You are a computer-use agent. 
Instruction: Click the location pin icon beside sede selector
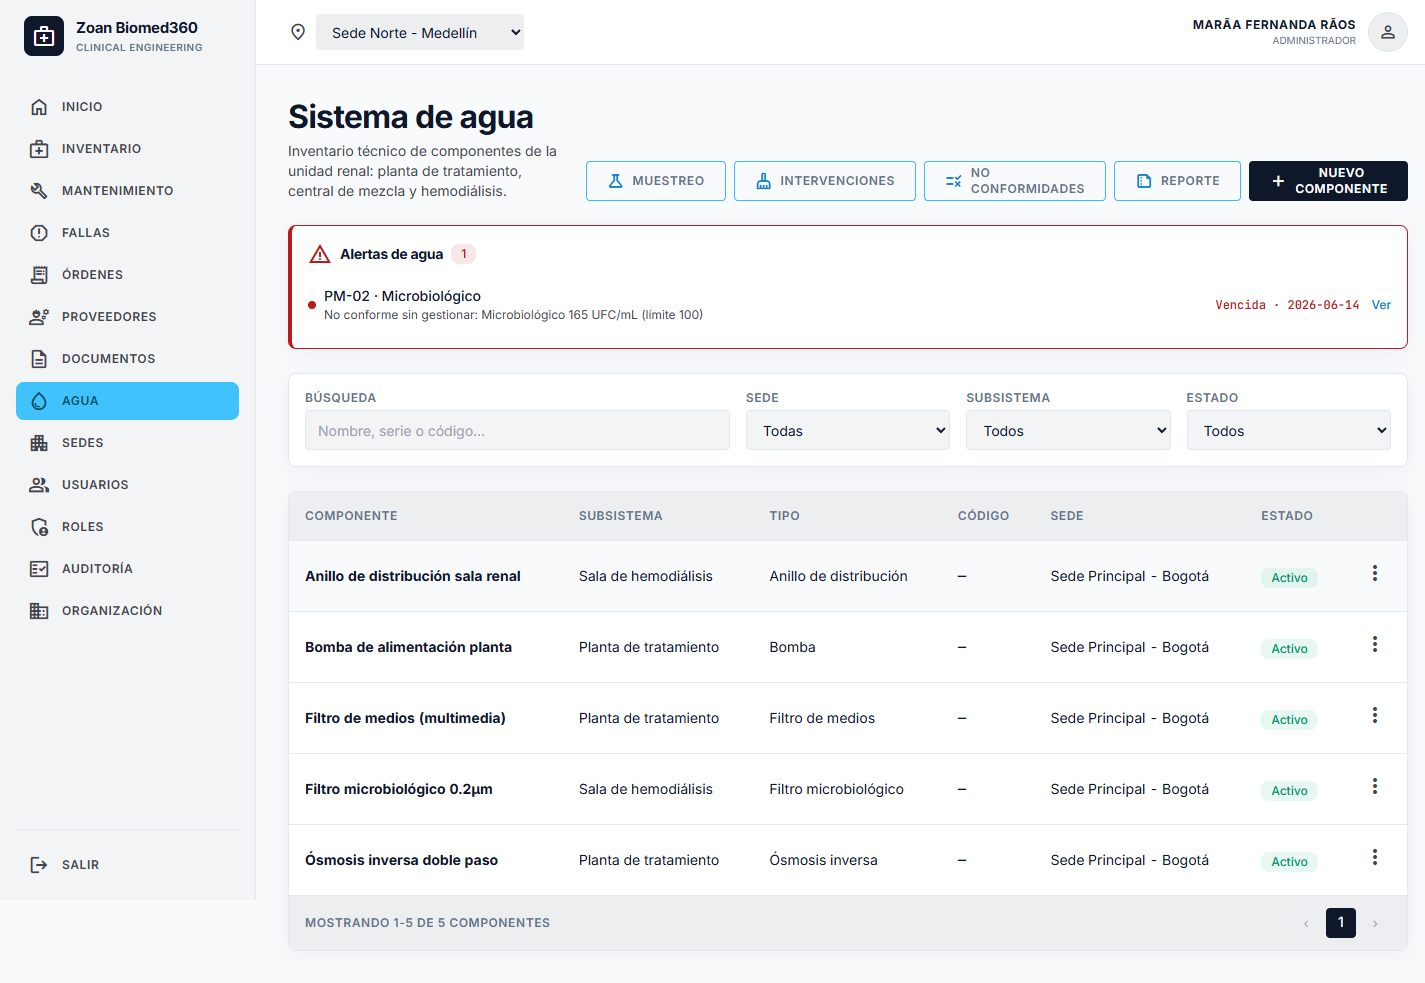point(298,32)
